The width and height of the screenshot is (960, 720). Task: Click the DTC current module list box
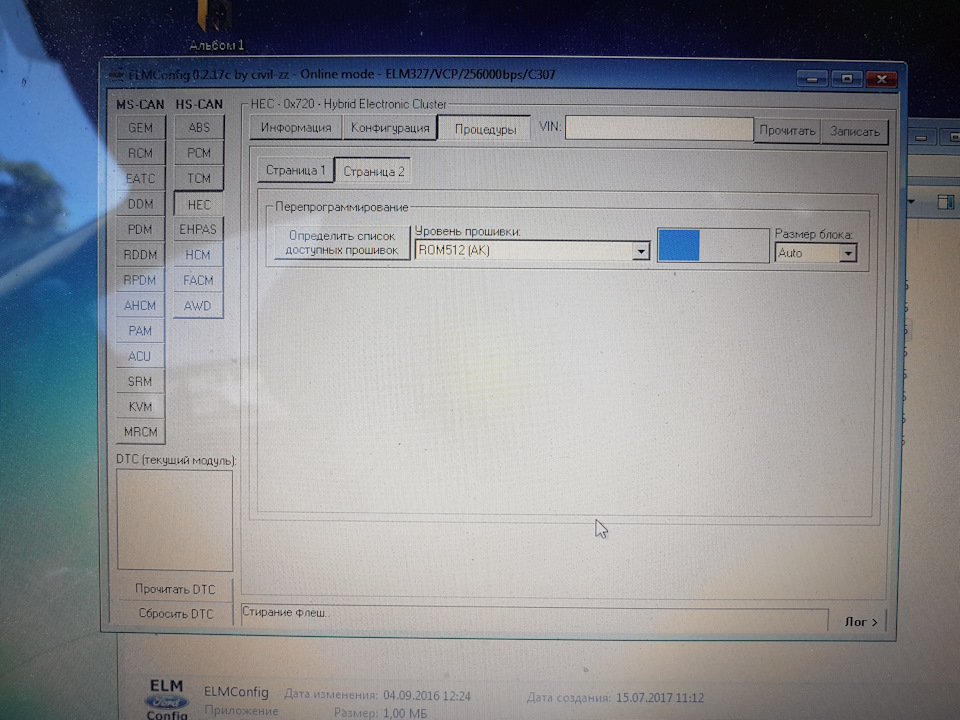[x=174, y=520]
